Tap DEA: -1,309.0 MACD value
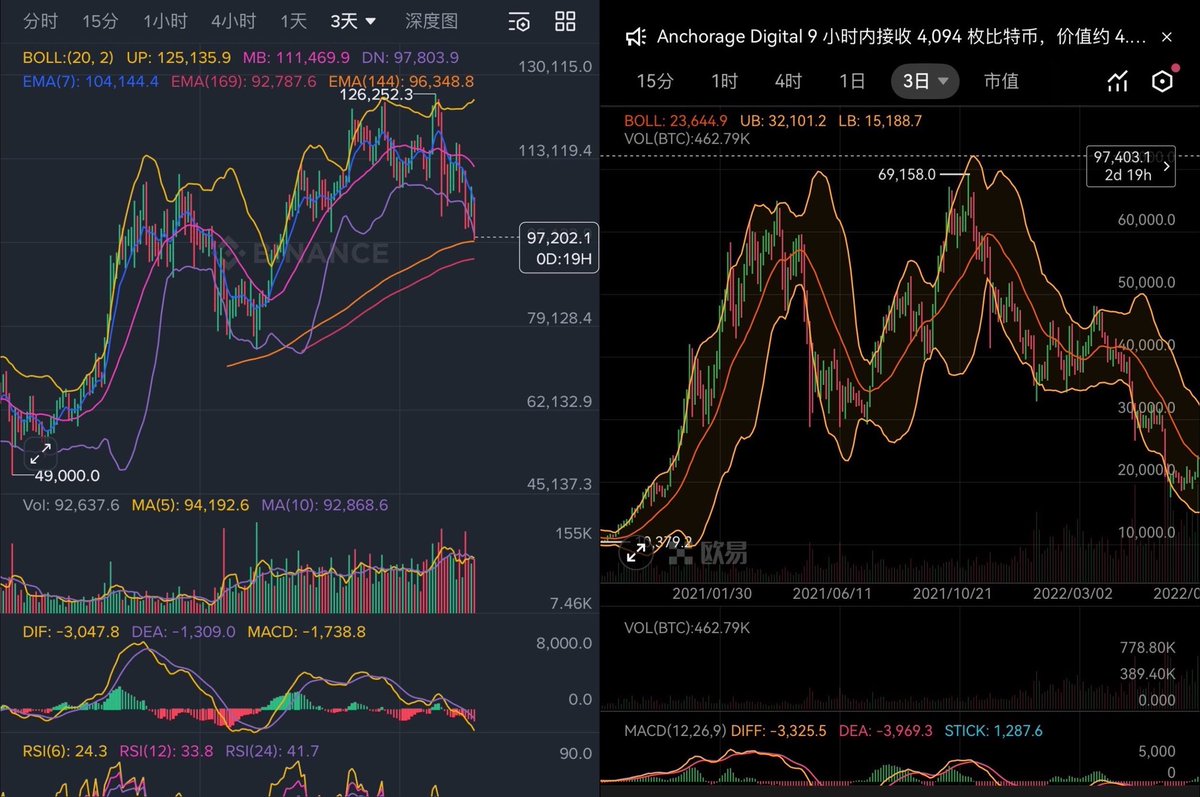 coord(182,632)
